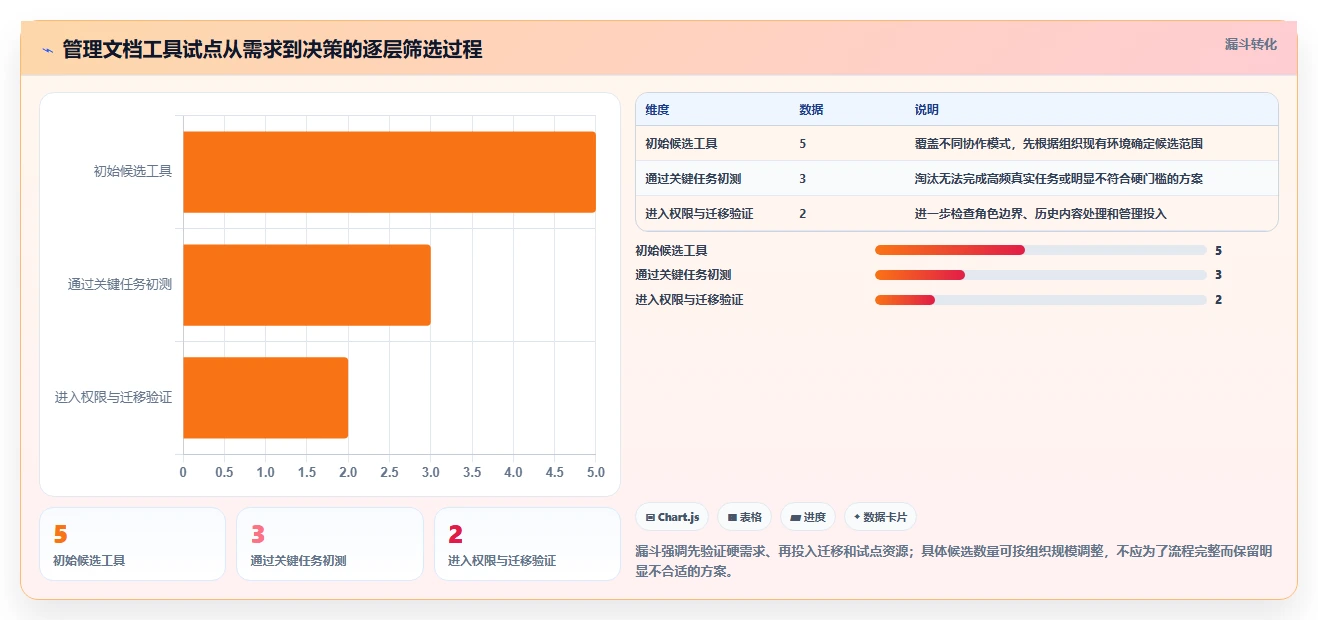Image resolution: width=1318 pixels, height=620 pixels.
Task: Open the data card showing 3
Action: coord(329,544)
